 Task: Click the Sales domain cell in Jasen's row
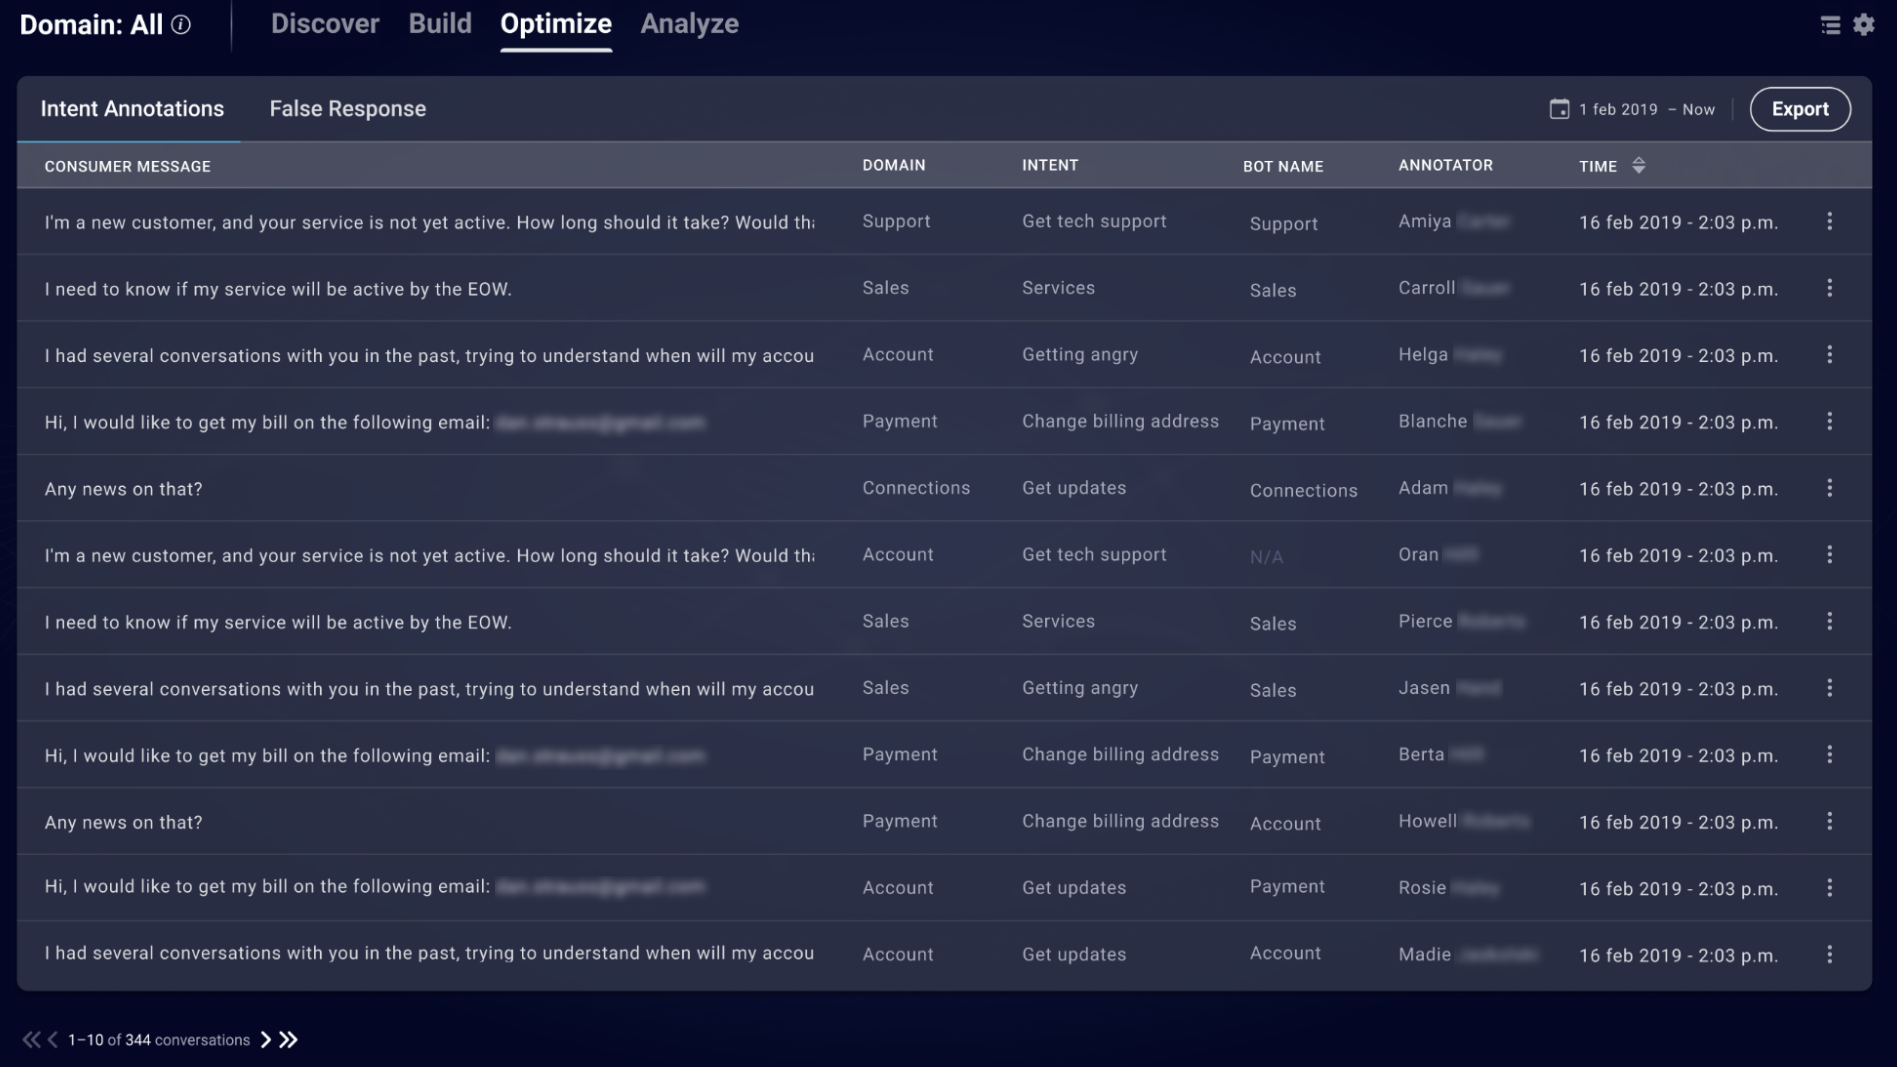pos(886,688)
